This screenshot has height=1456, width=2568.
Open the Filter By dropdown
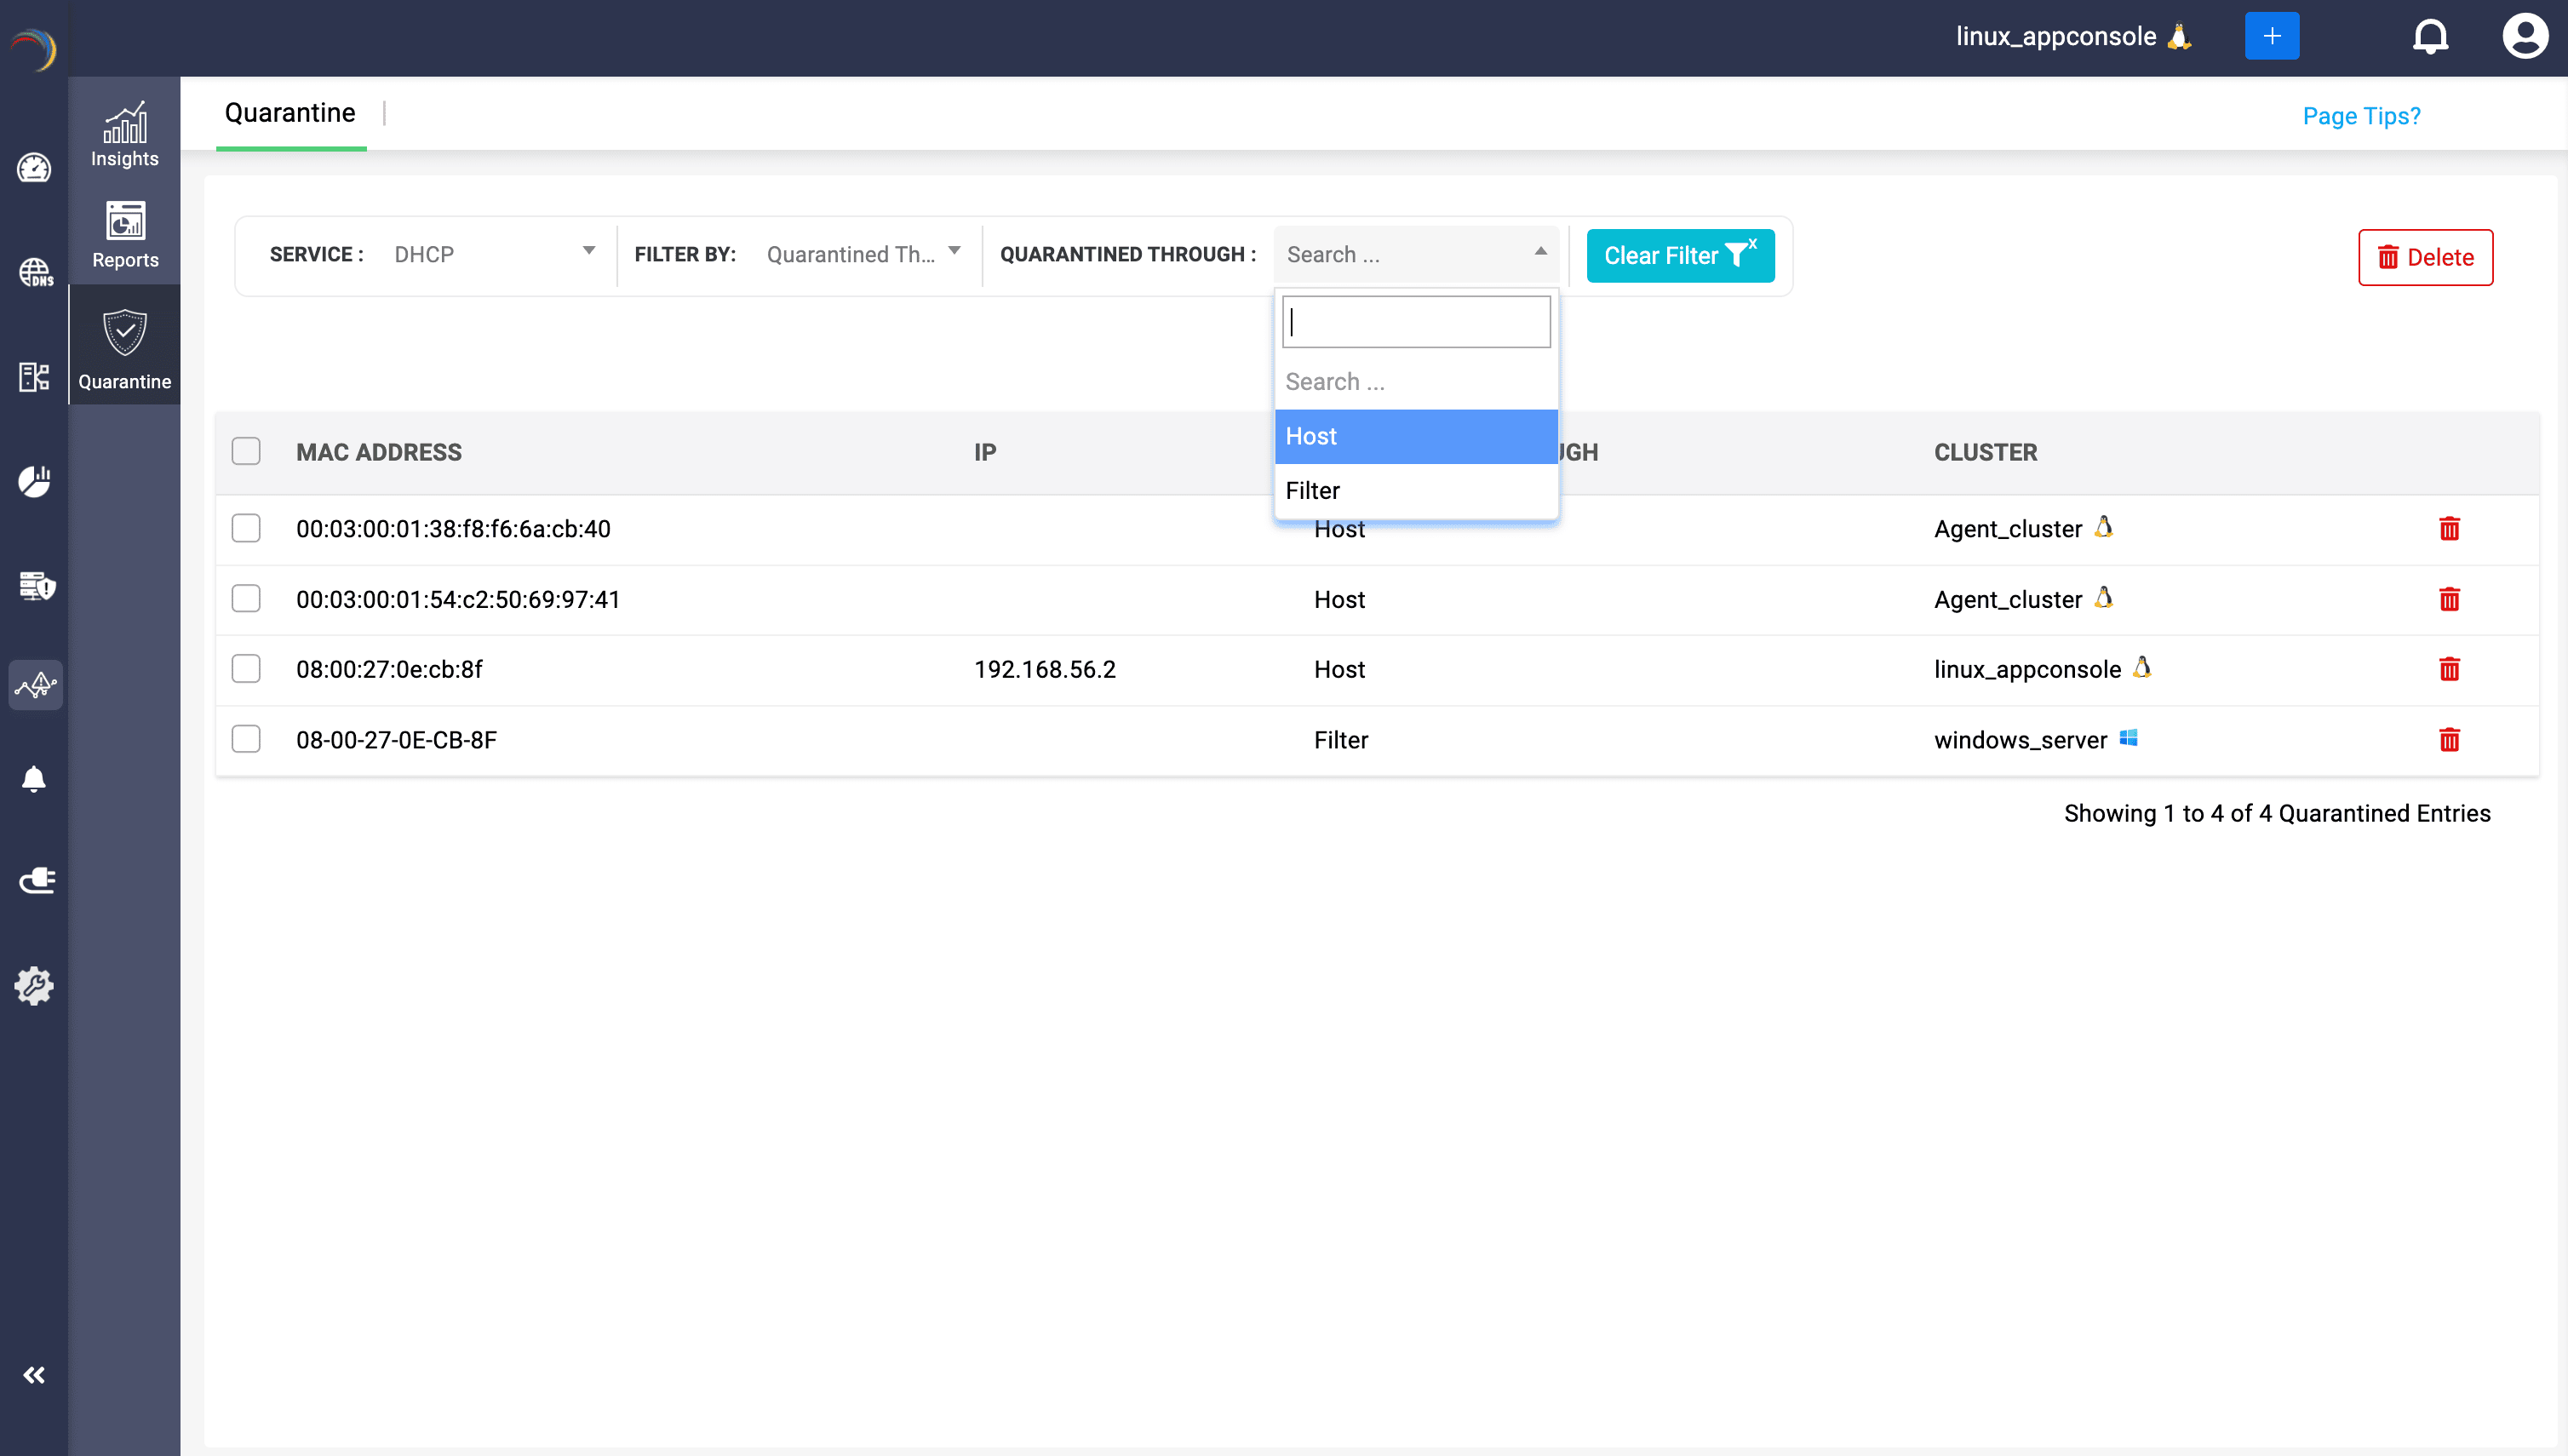pyautogui.click(x=862, y=254)
